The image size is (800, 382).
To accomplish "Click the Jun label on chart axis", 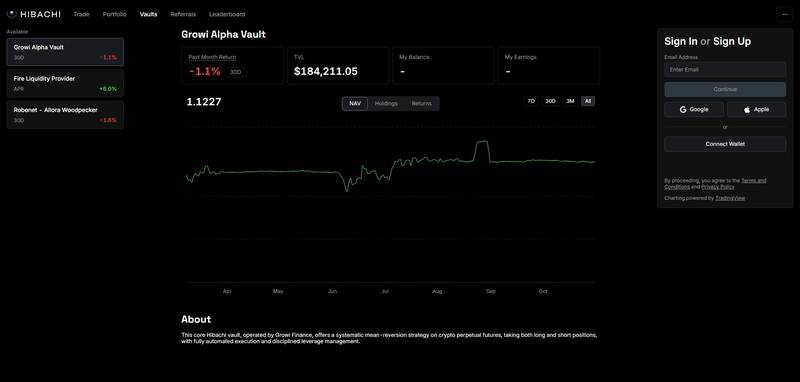I will tap(332, 292).
